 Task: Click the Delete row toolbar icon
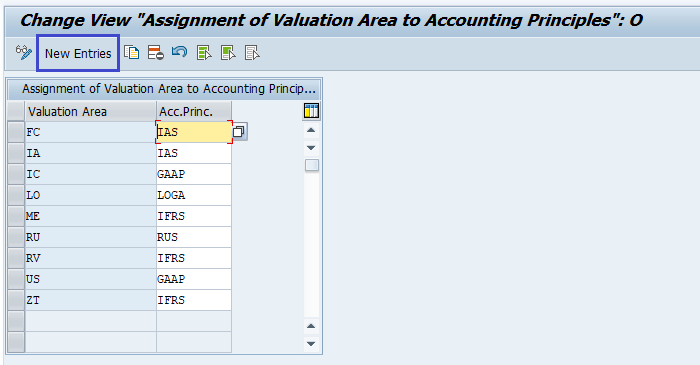(x=156, y=53)
